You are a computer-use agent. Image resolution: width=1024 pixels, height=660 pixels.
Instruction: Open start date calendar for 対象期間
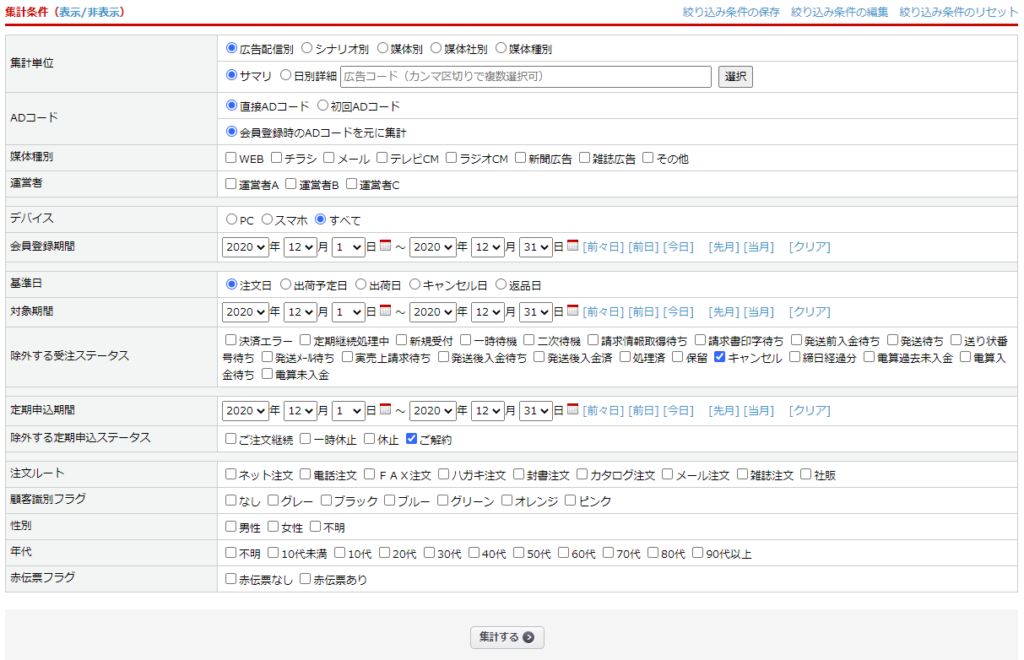[x=385, y=311]
